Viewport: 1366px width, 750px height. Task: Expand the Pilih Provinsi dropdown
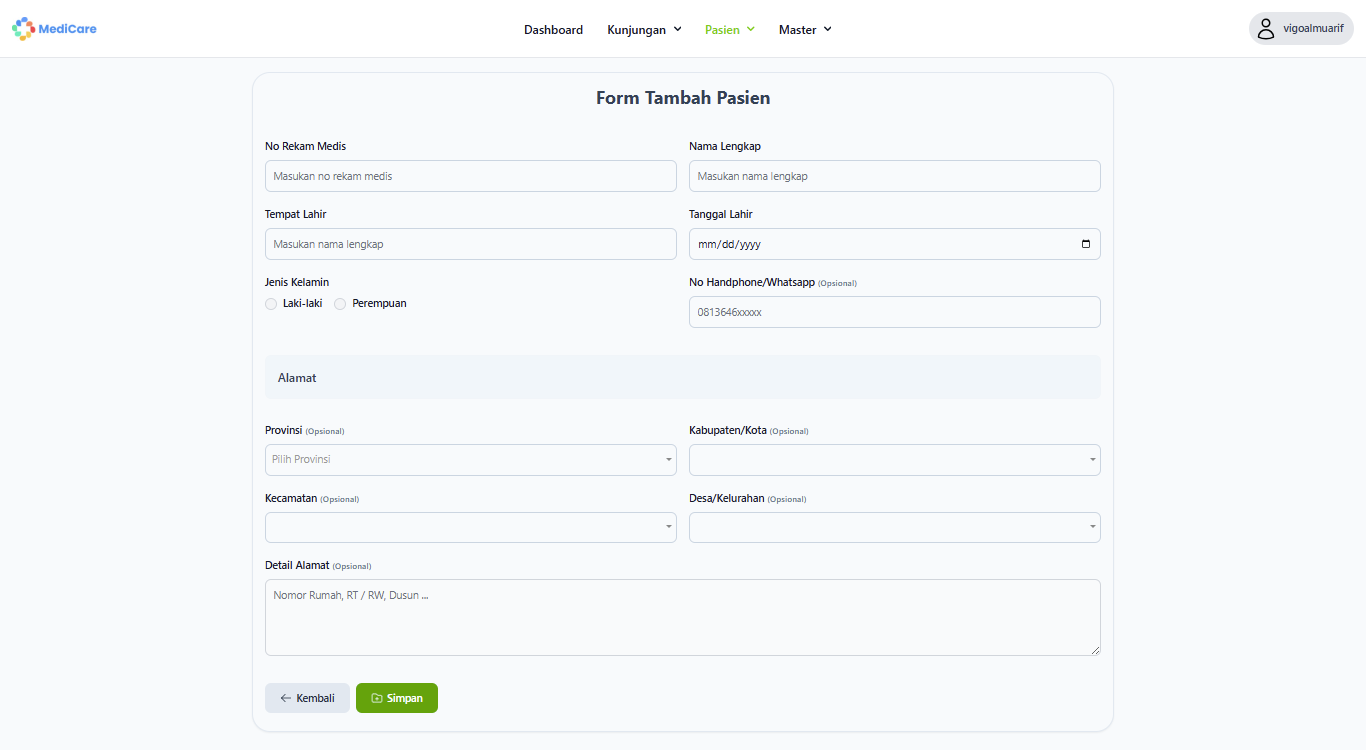tap(470, 460)
